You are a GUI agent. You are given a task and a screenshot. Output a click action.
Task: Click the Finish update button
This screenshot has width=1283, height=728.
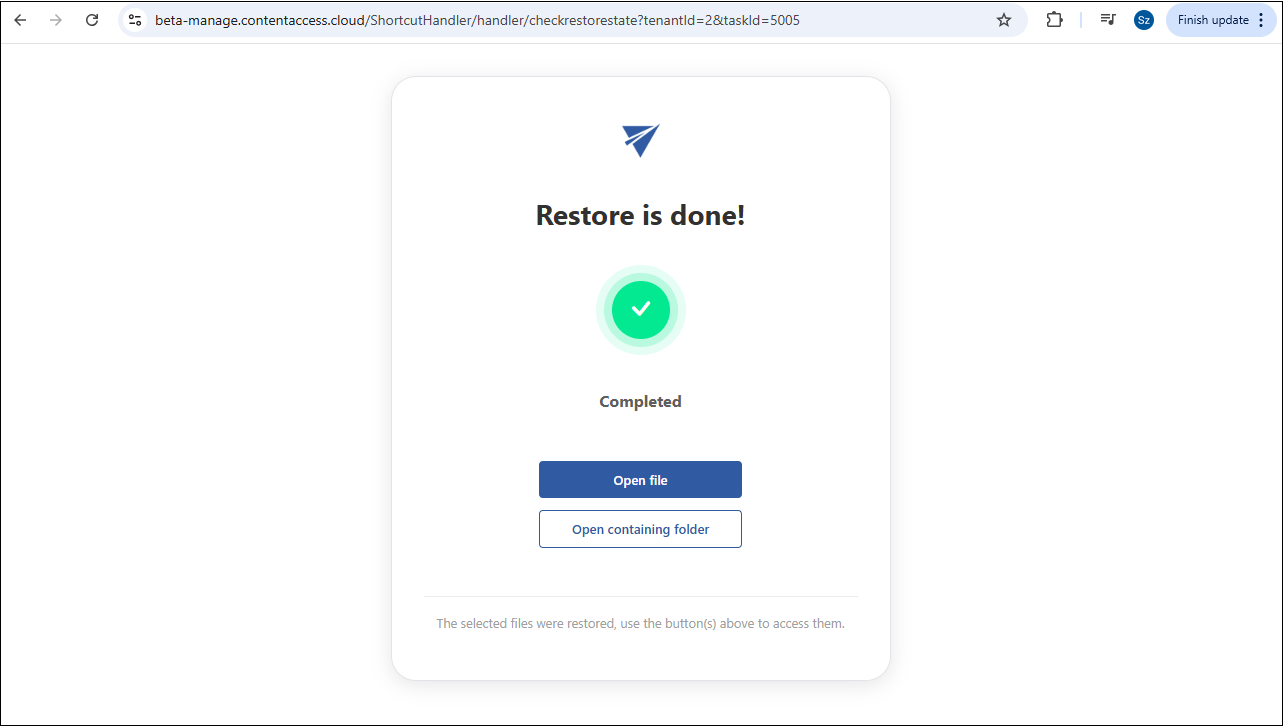tap(1220, 20)
